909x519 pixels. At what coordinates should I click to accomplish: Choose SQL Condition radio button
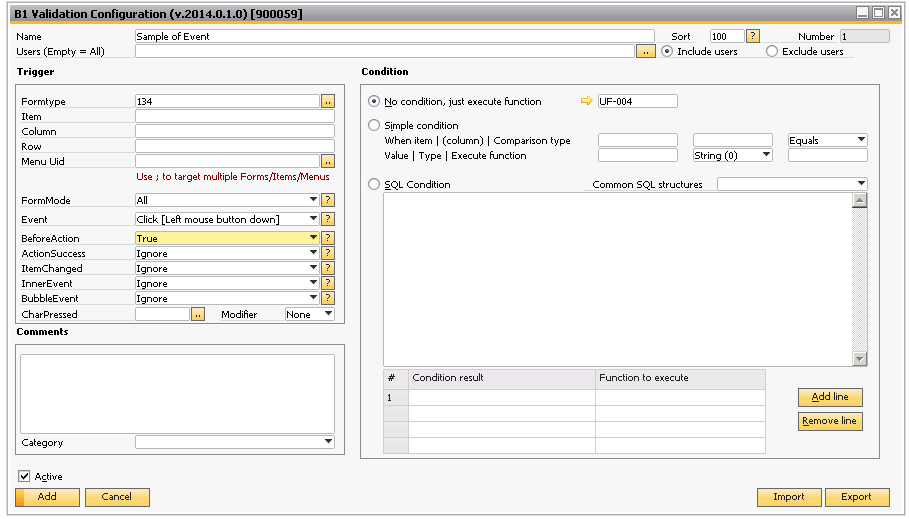374,184
